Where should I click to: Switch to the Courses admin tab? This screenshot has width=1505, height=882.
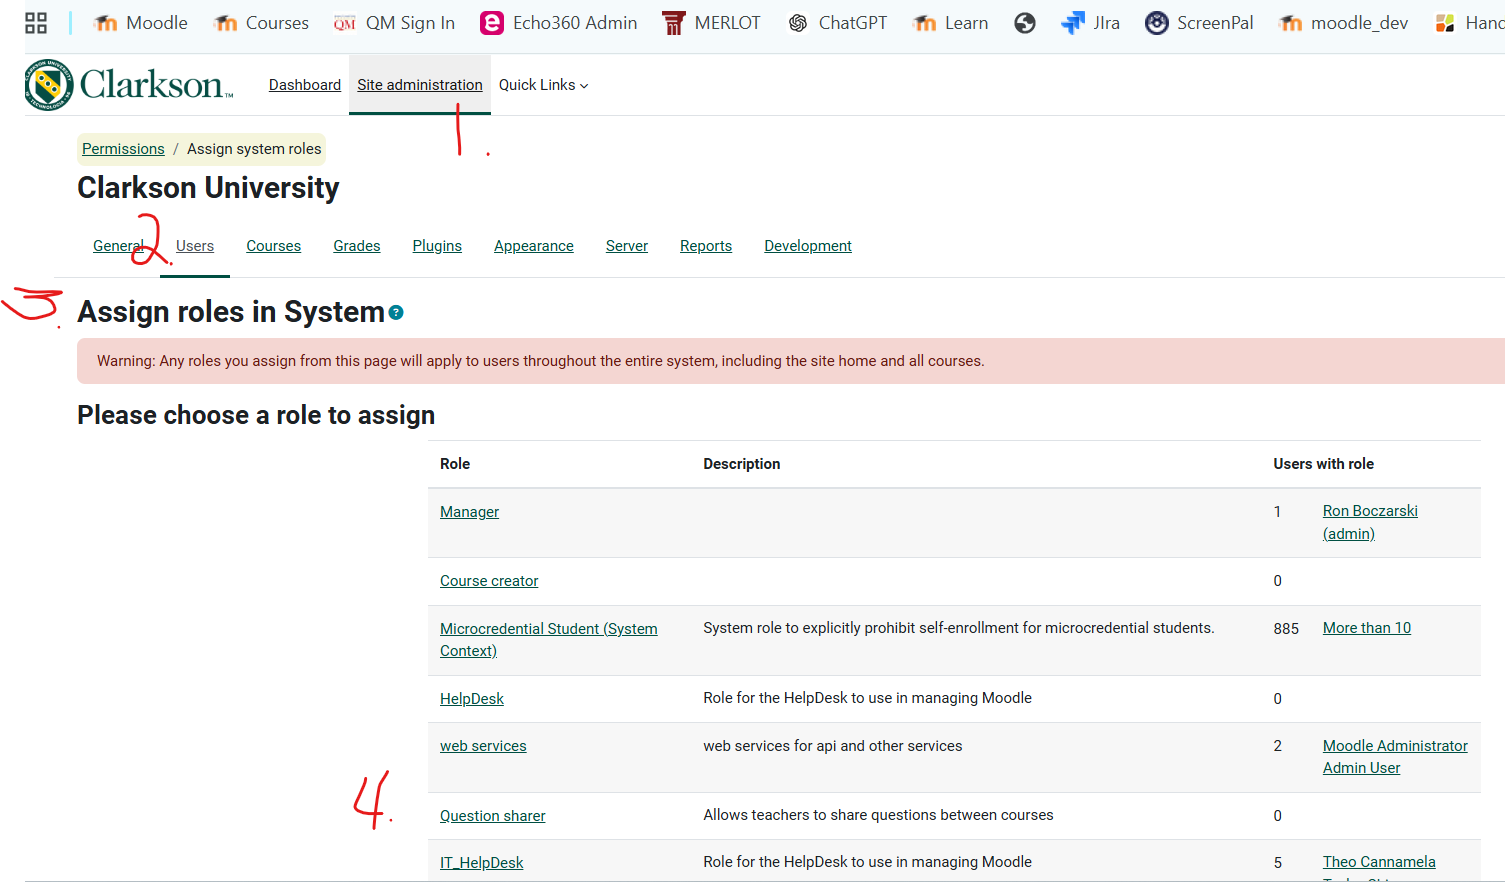pyautogui.click(x=274, y=246)
